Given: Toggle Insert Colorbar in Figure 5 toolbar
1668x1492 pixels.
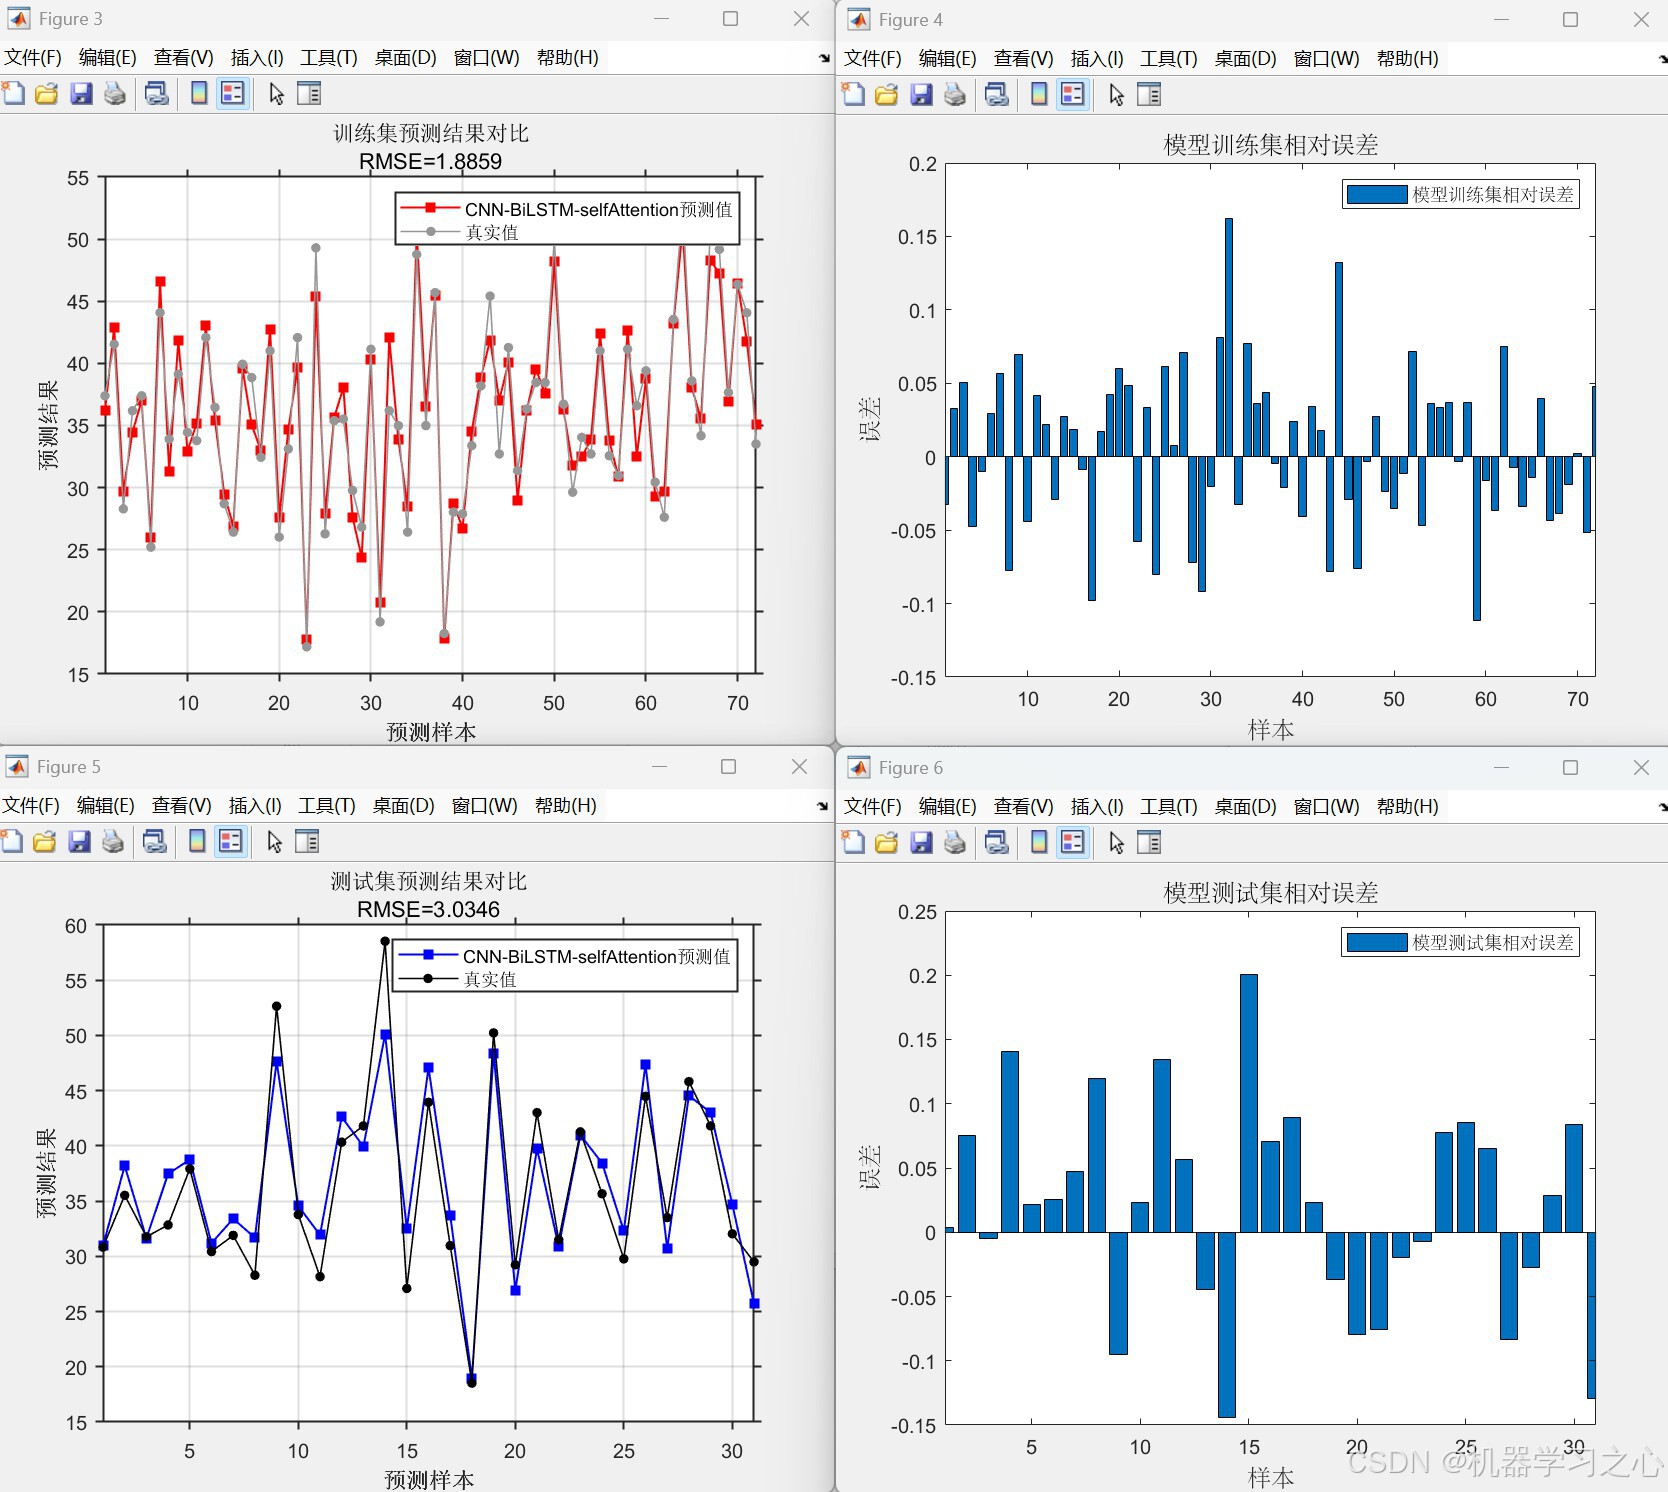Looking at the screenshot, I should click(x=197, y=842).
